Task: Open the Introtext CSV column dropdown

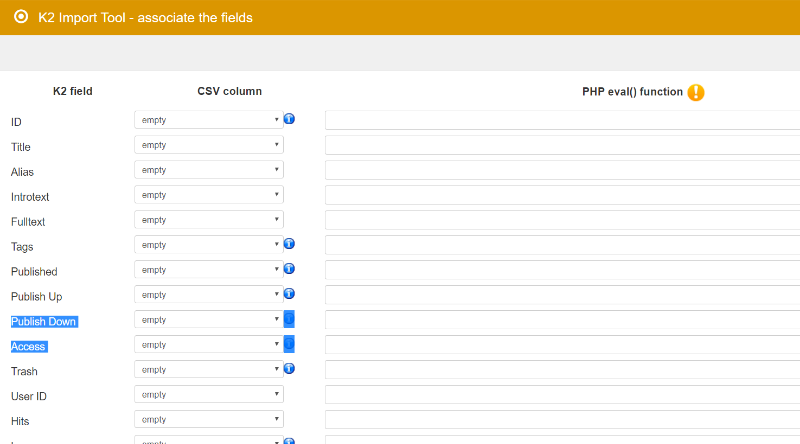Action: 209,195
